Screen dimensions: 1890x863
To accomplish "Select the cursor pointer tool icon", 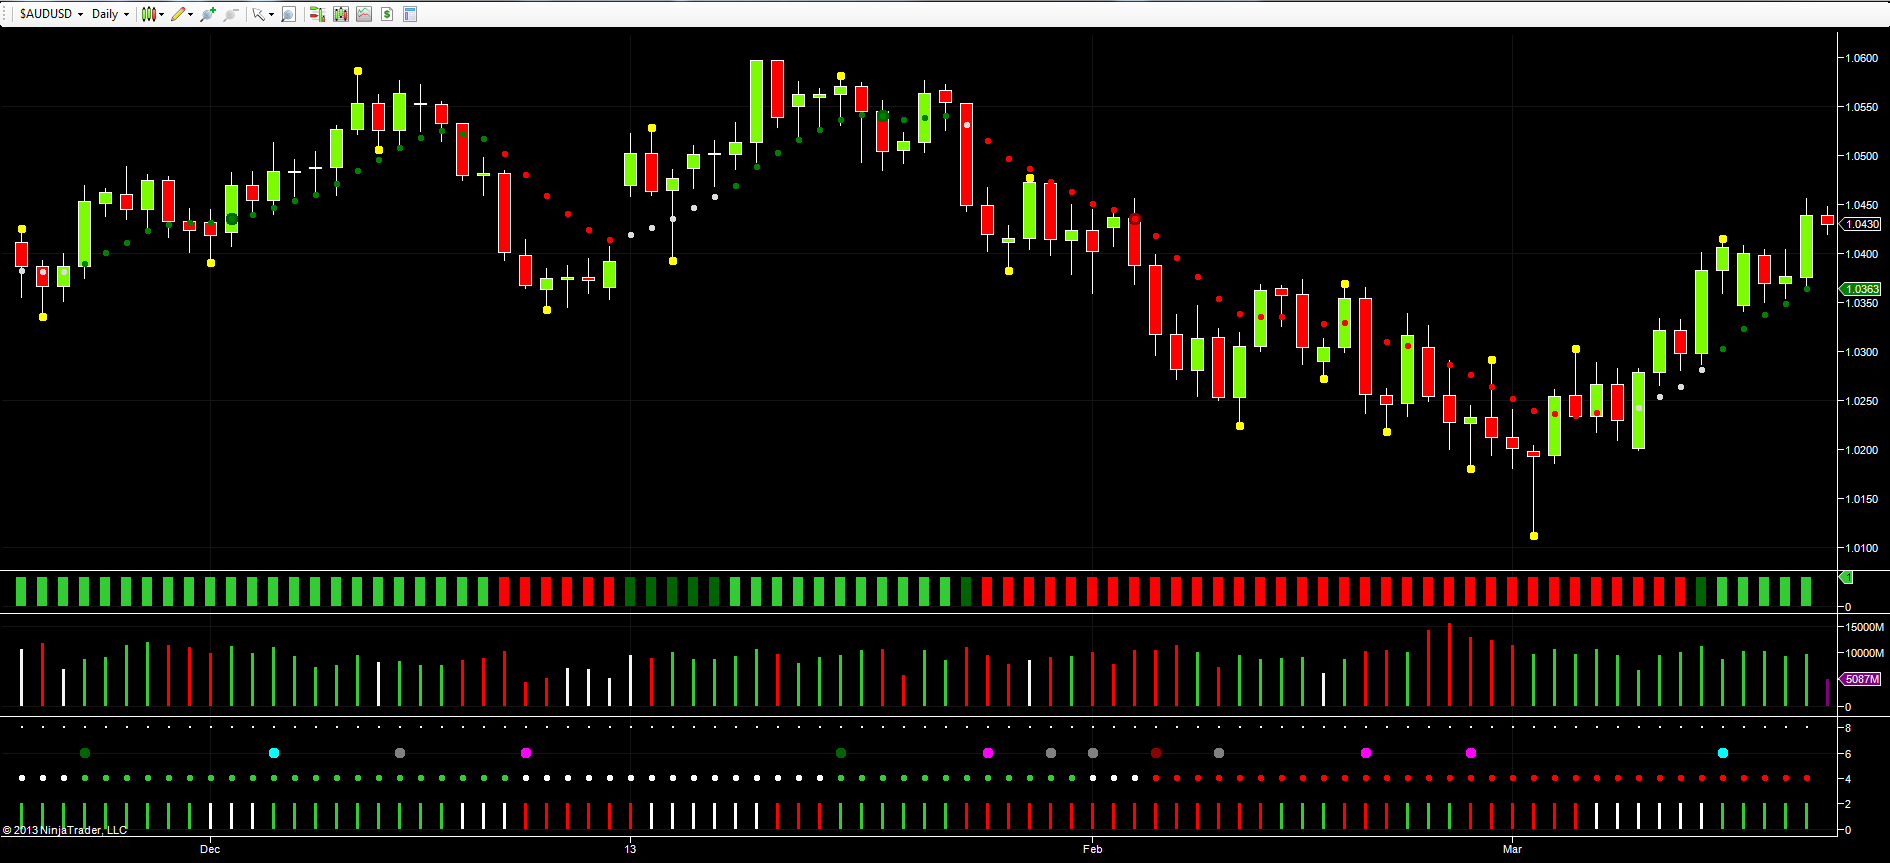I will click(258, 14).
